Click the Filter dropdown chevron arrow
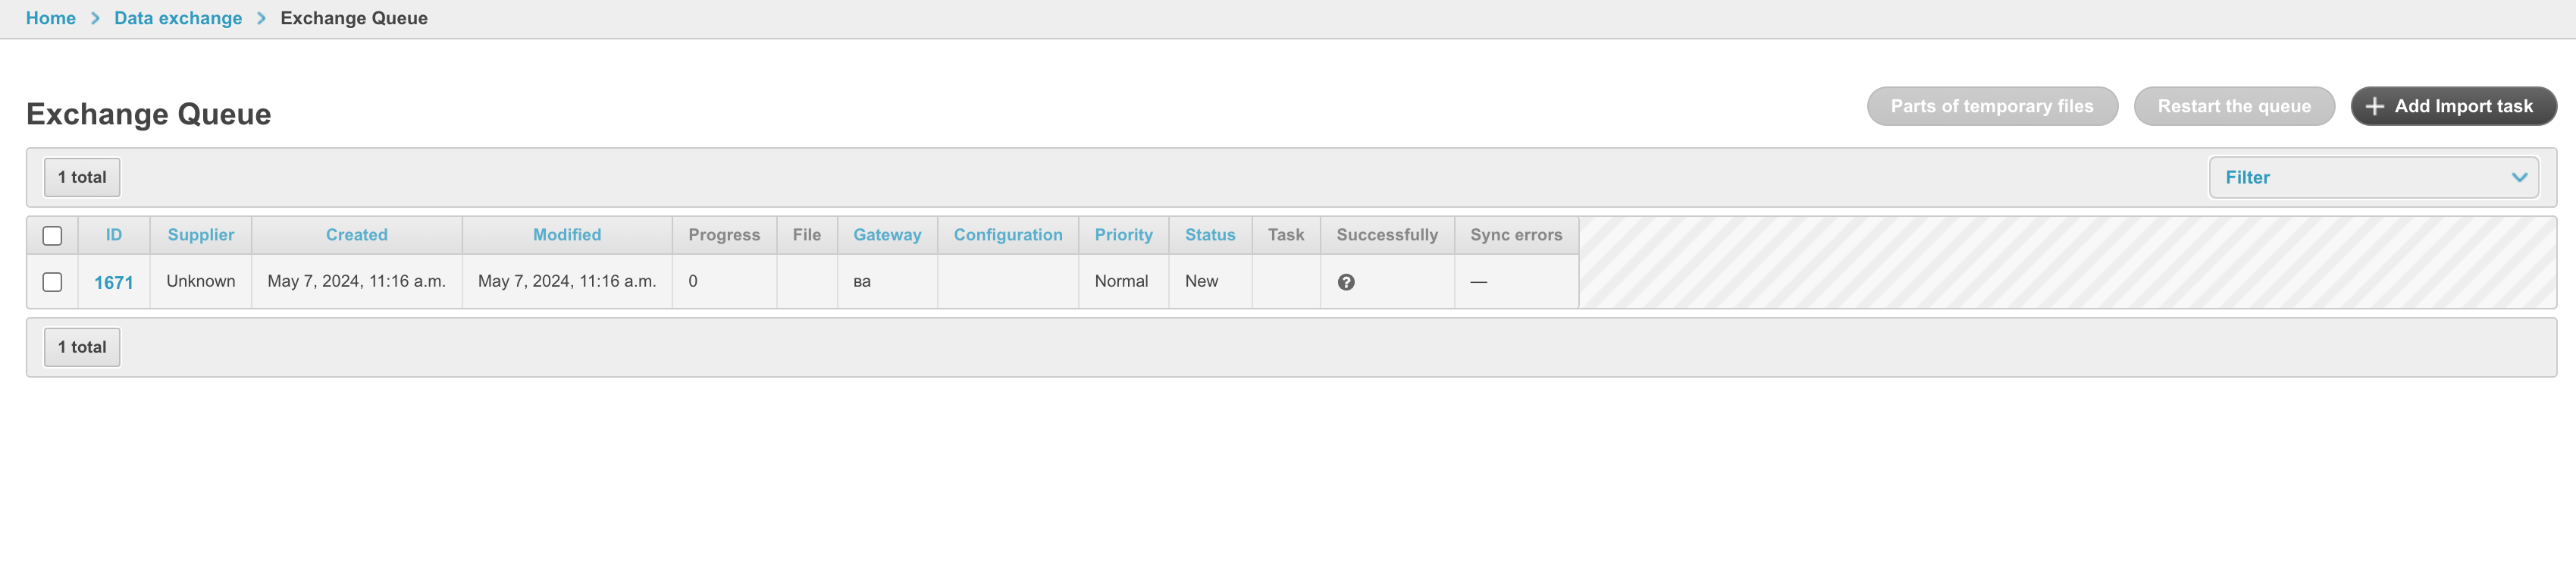The image size is (2576, 587). [x=2518, y=178]
